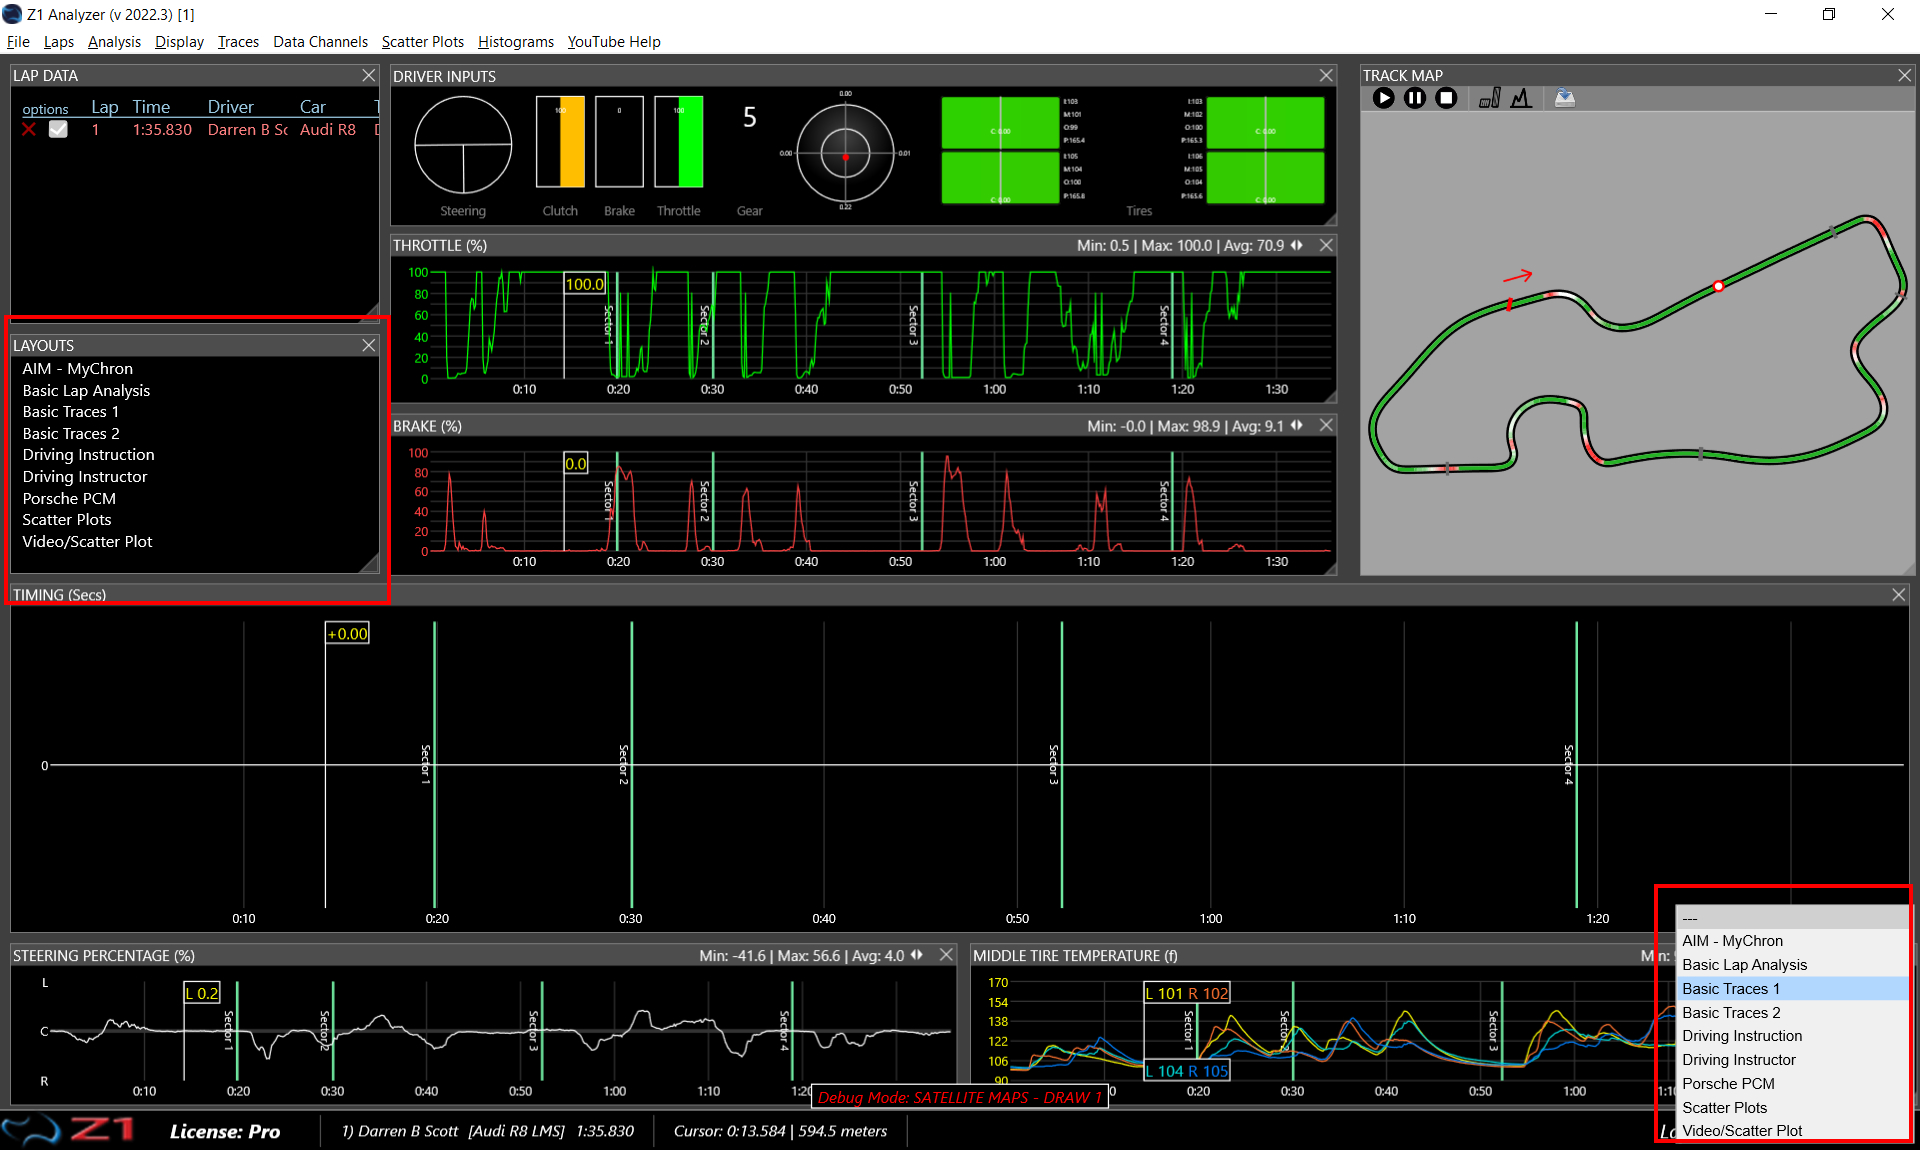Stop the track map replay

pos(1446,98)
